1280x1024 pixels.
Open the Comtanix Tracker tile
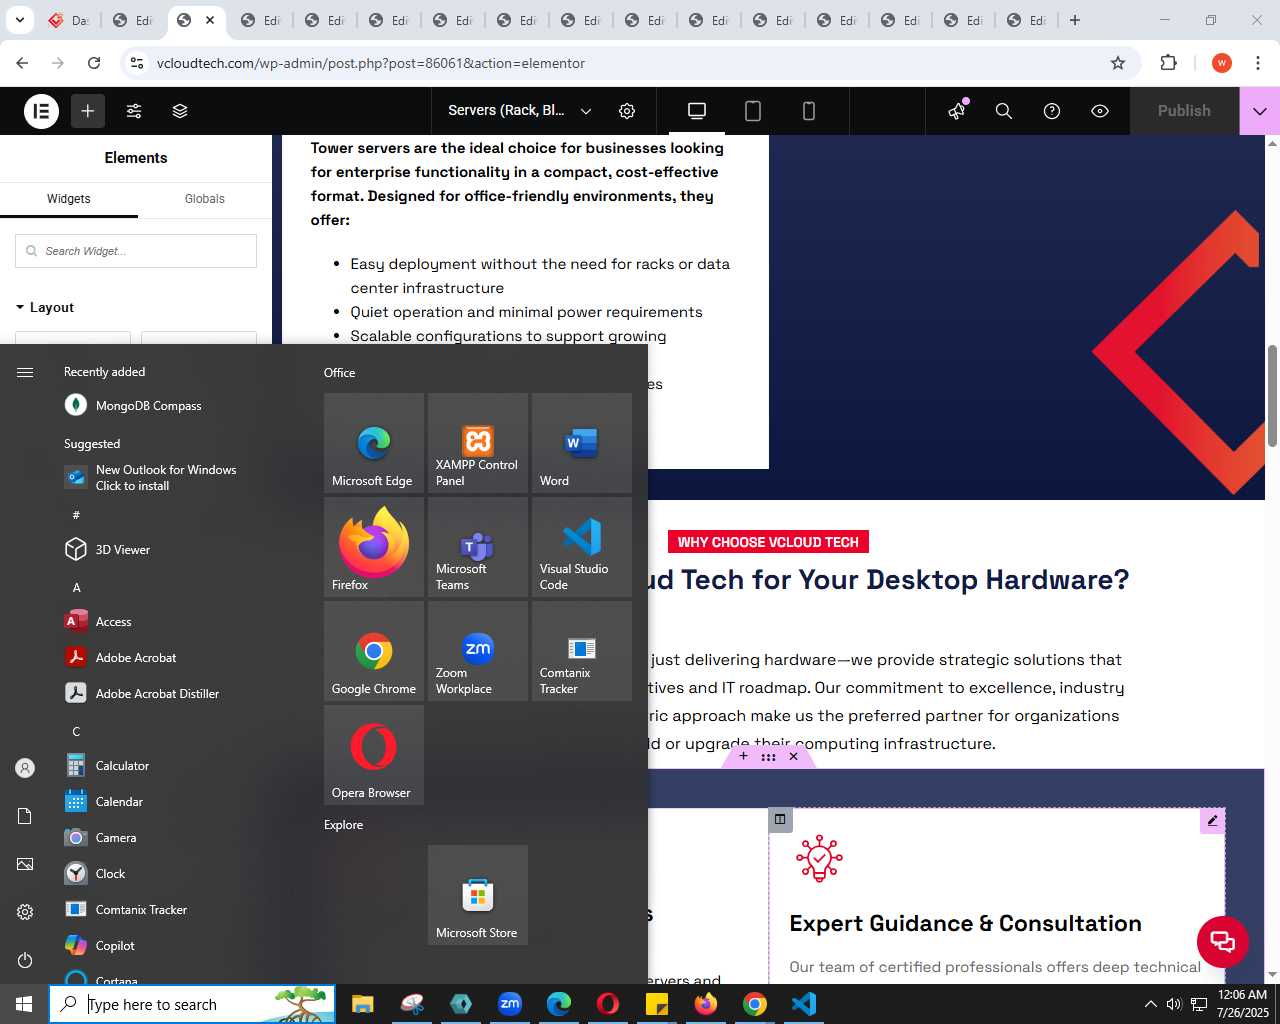582,651
